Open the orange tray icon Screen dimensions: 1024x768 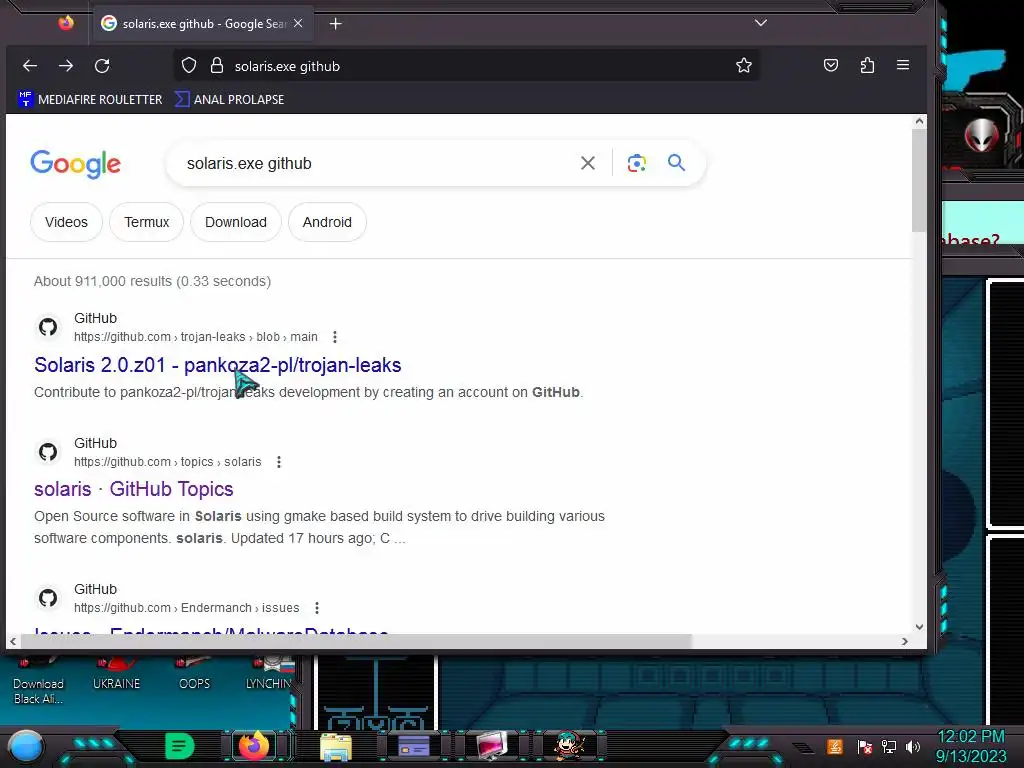[x=835, y=746]
